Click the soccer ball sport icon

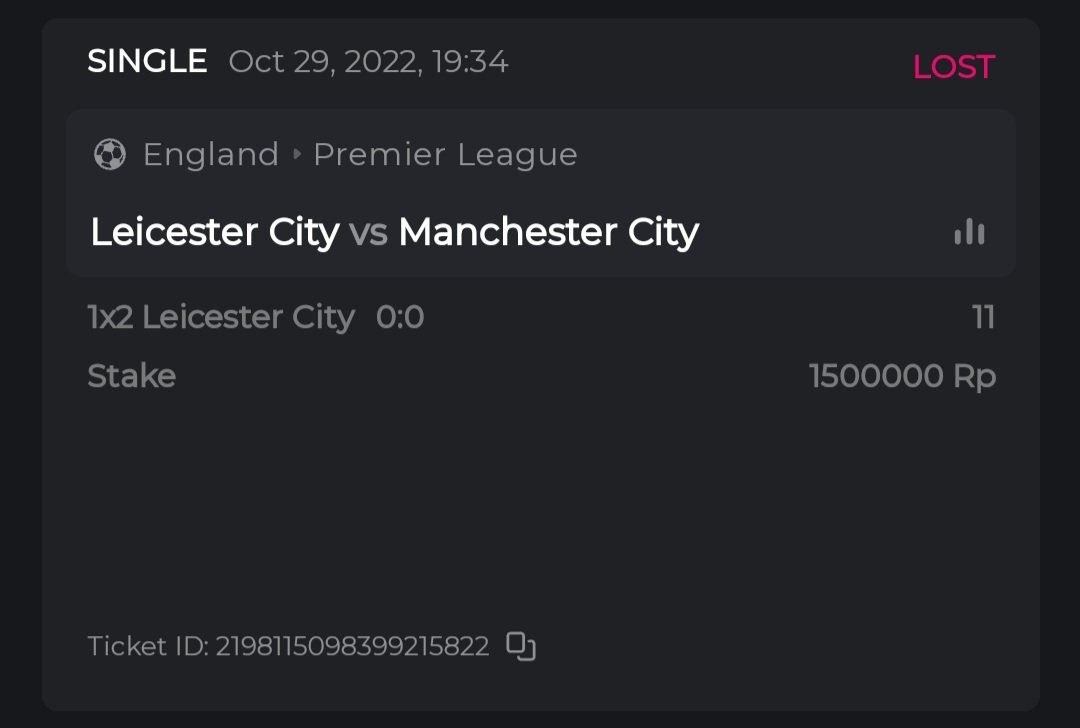coord(110,155)
